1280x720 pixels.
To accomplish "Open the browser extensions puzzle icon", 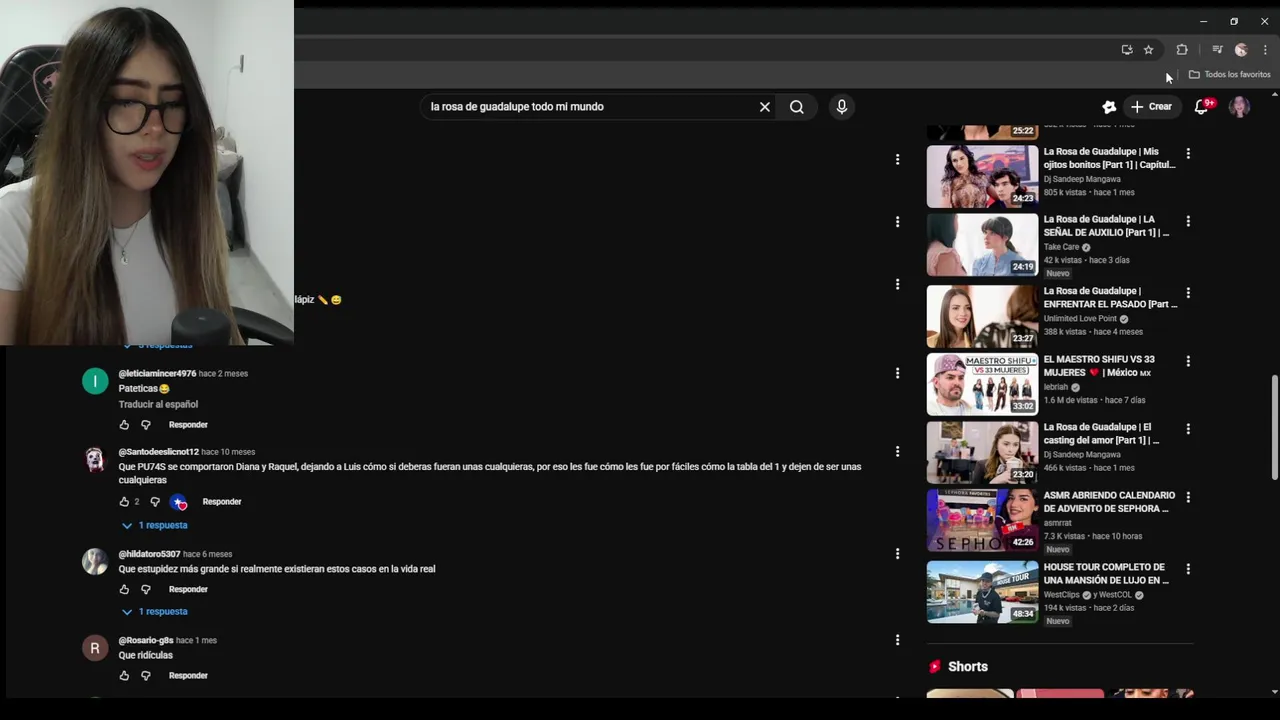I will [1182, 50].
